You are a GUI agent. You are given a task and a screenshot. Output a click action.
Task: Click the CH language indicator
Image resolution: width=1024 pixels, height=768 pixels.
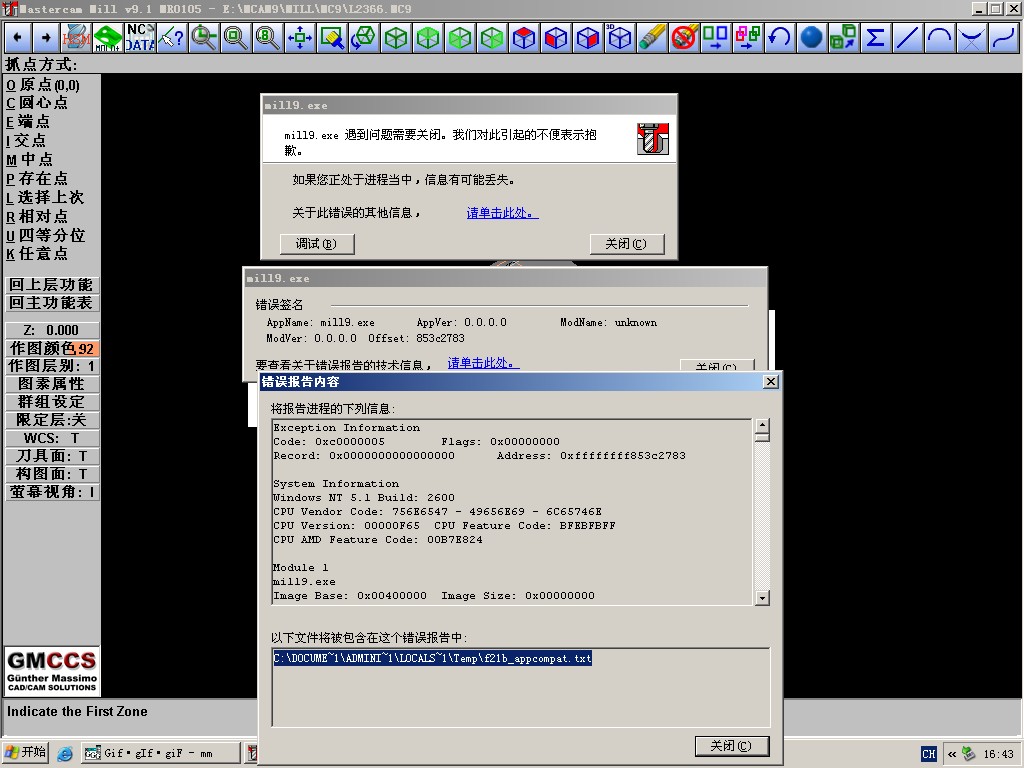coord(929,754)
